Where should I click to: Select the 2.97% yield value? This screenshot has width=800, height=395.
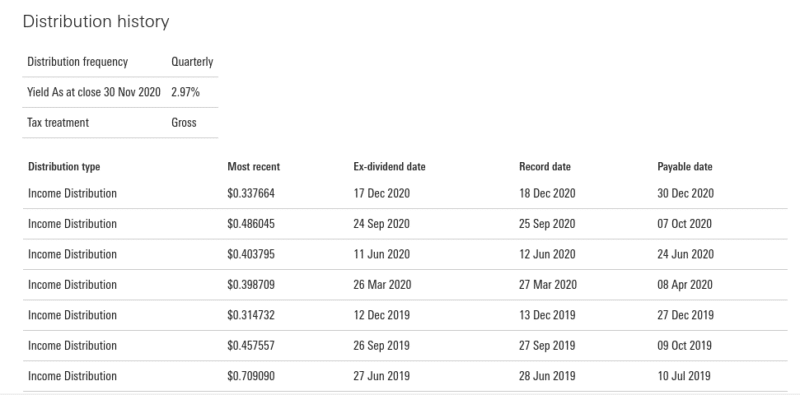pos(186,92)
